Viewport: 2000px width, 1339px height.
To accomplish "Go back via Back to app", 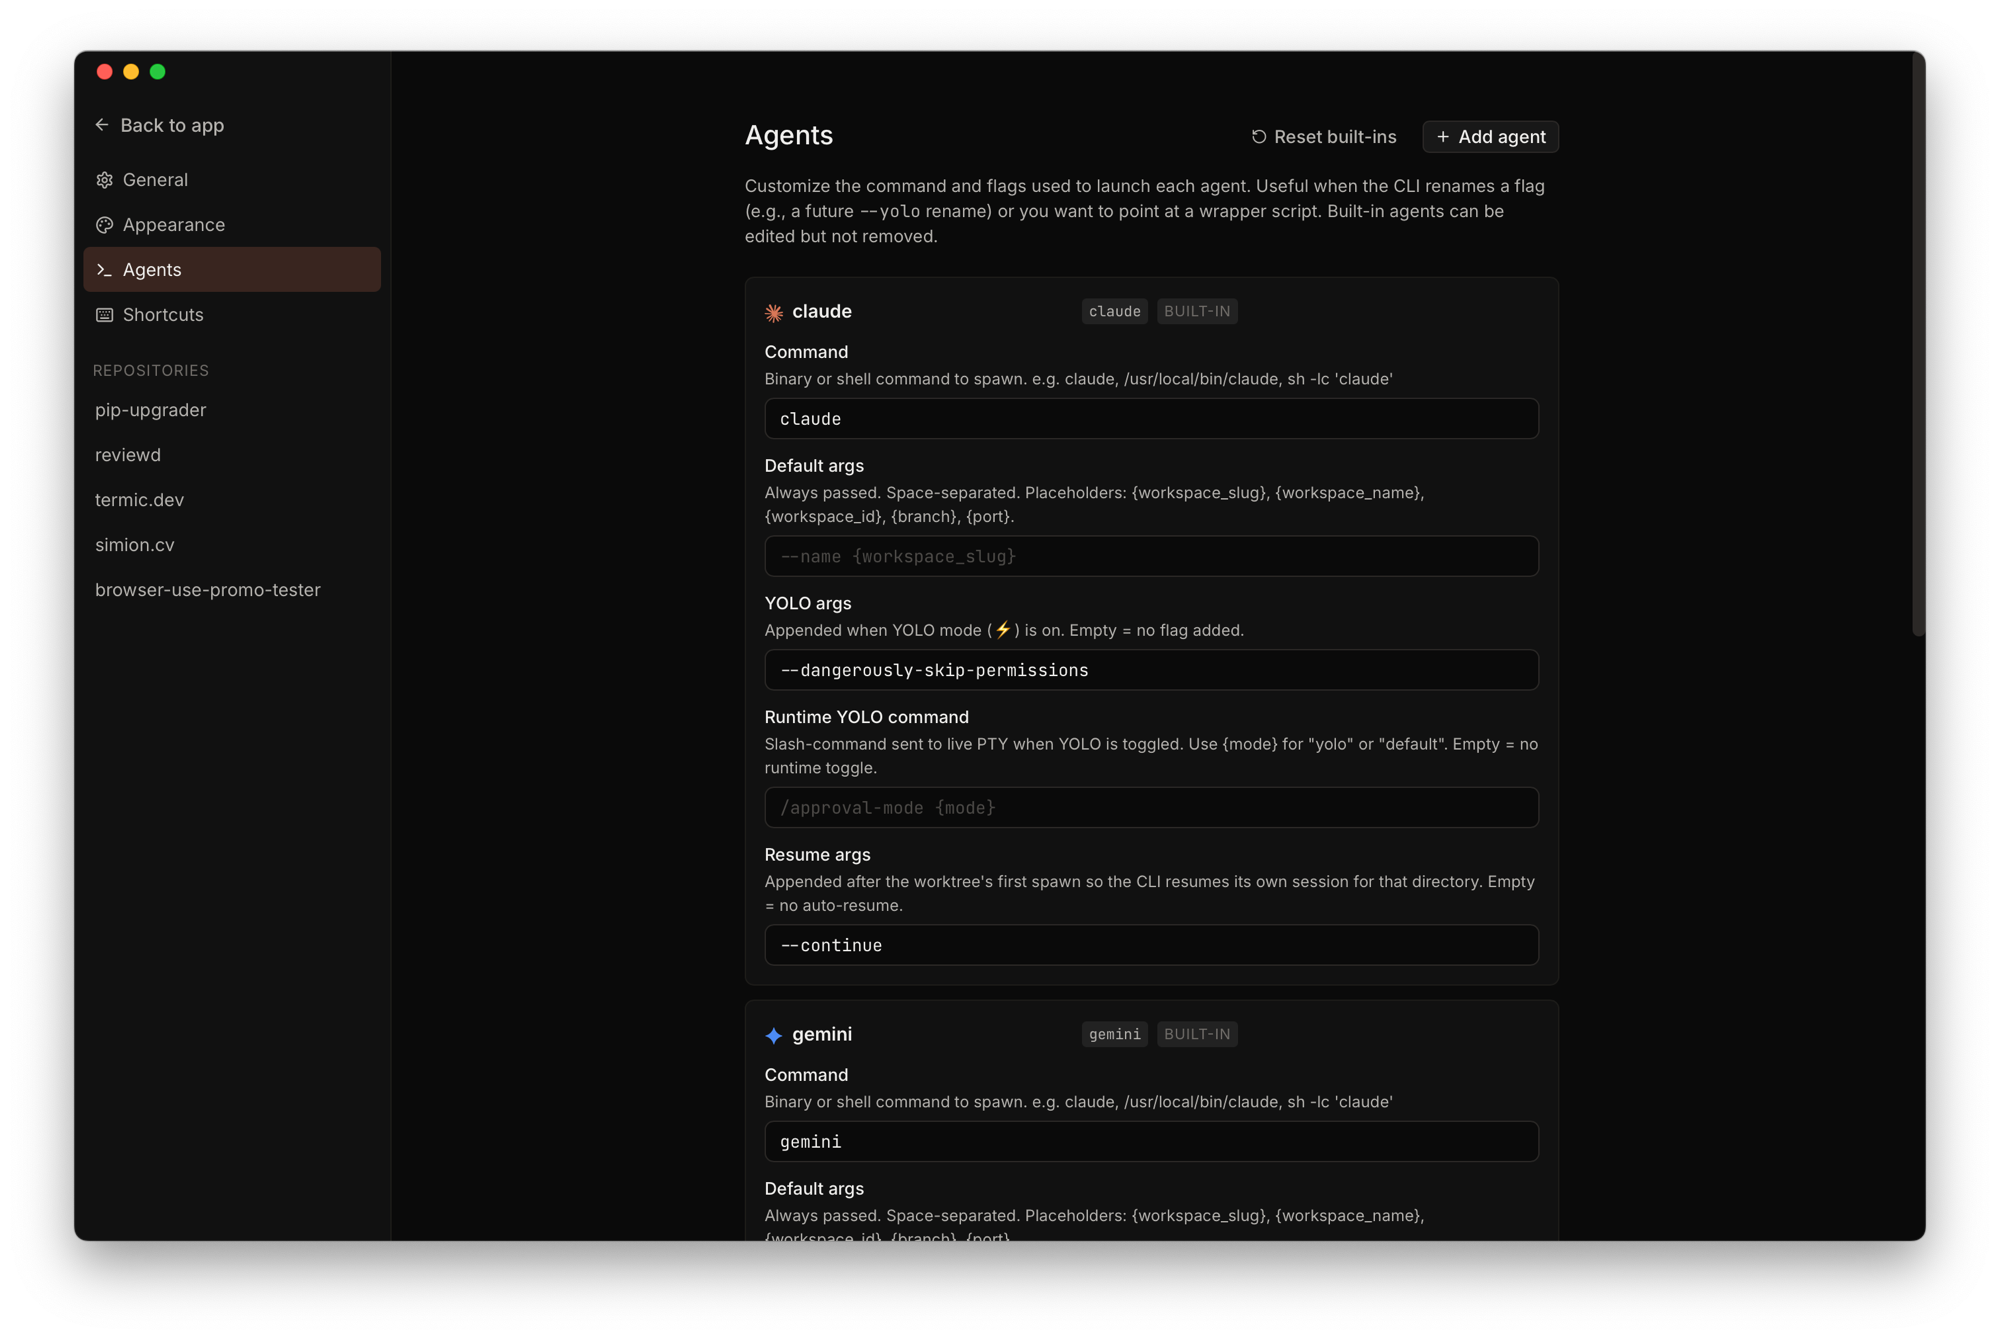I will pos(160,125).
